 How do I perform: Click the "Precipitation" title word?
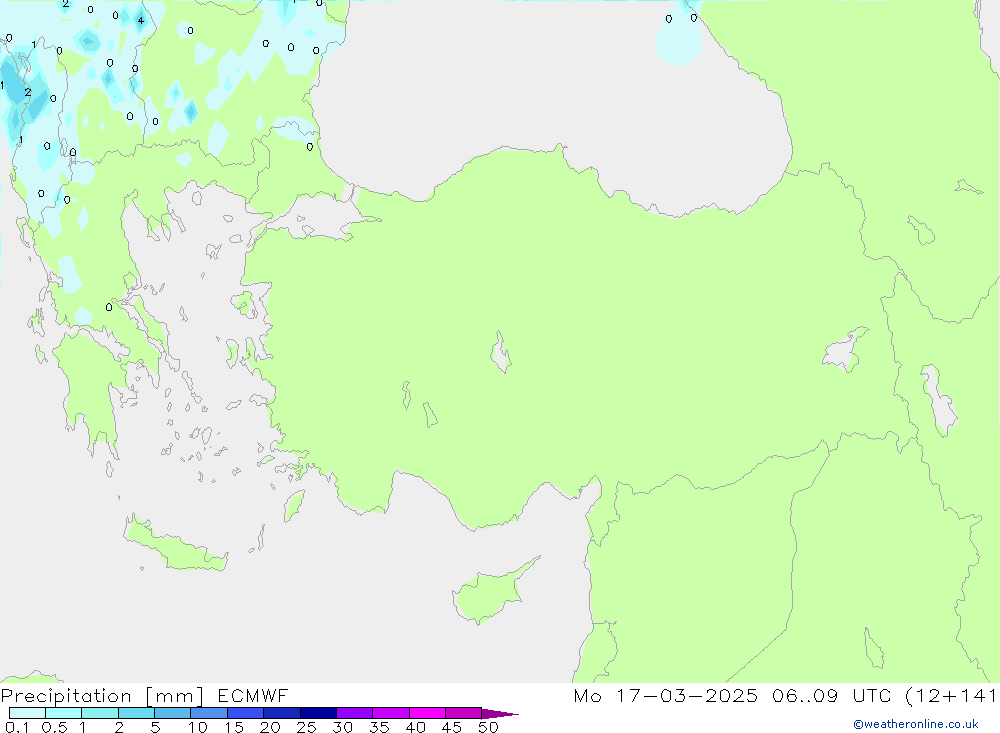point(66,696)
